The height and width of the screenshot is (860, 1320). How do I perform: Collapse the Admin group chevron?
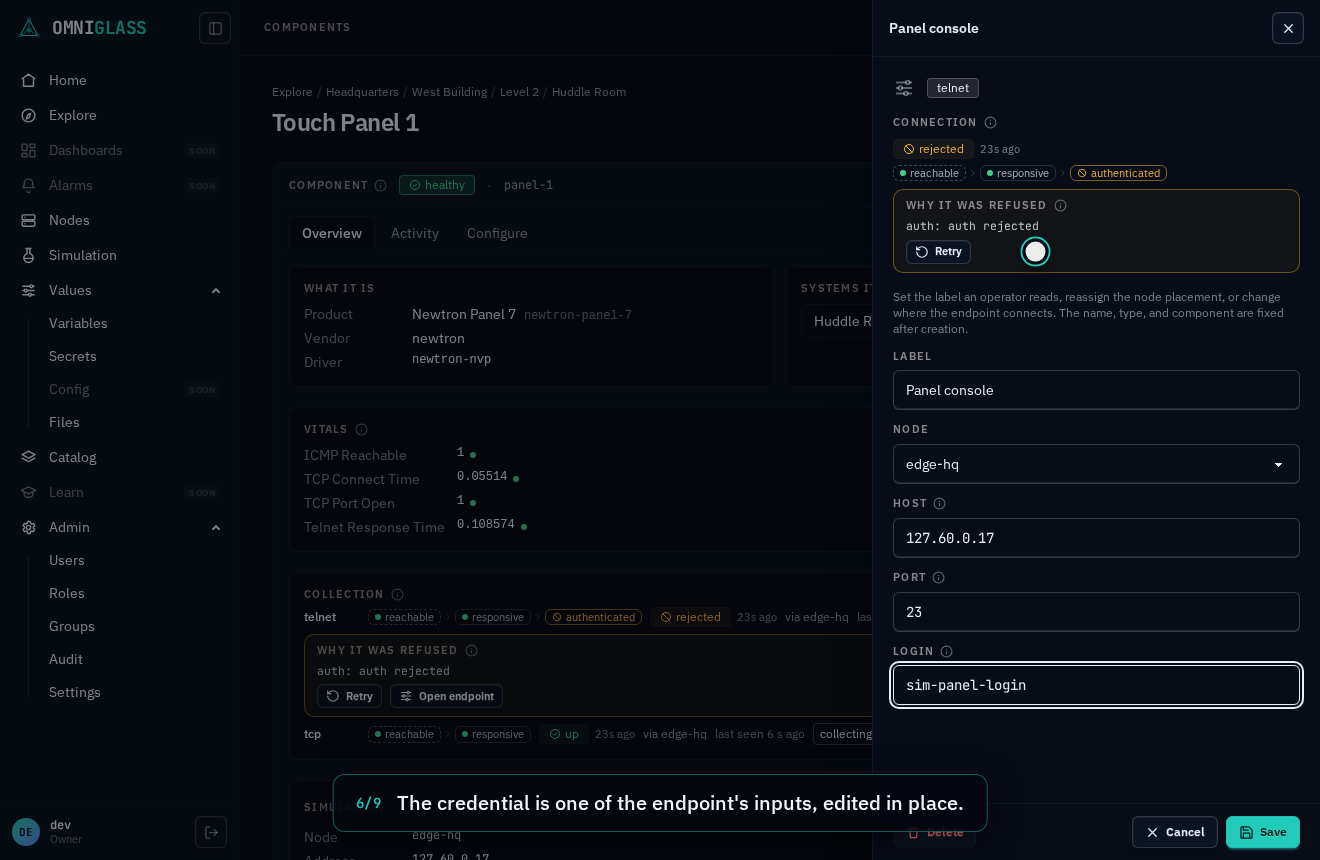click(216, 527)
